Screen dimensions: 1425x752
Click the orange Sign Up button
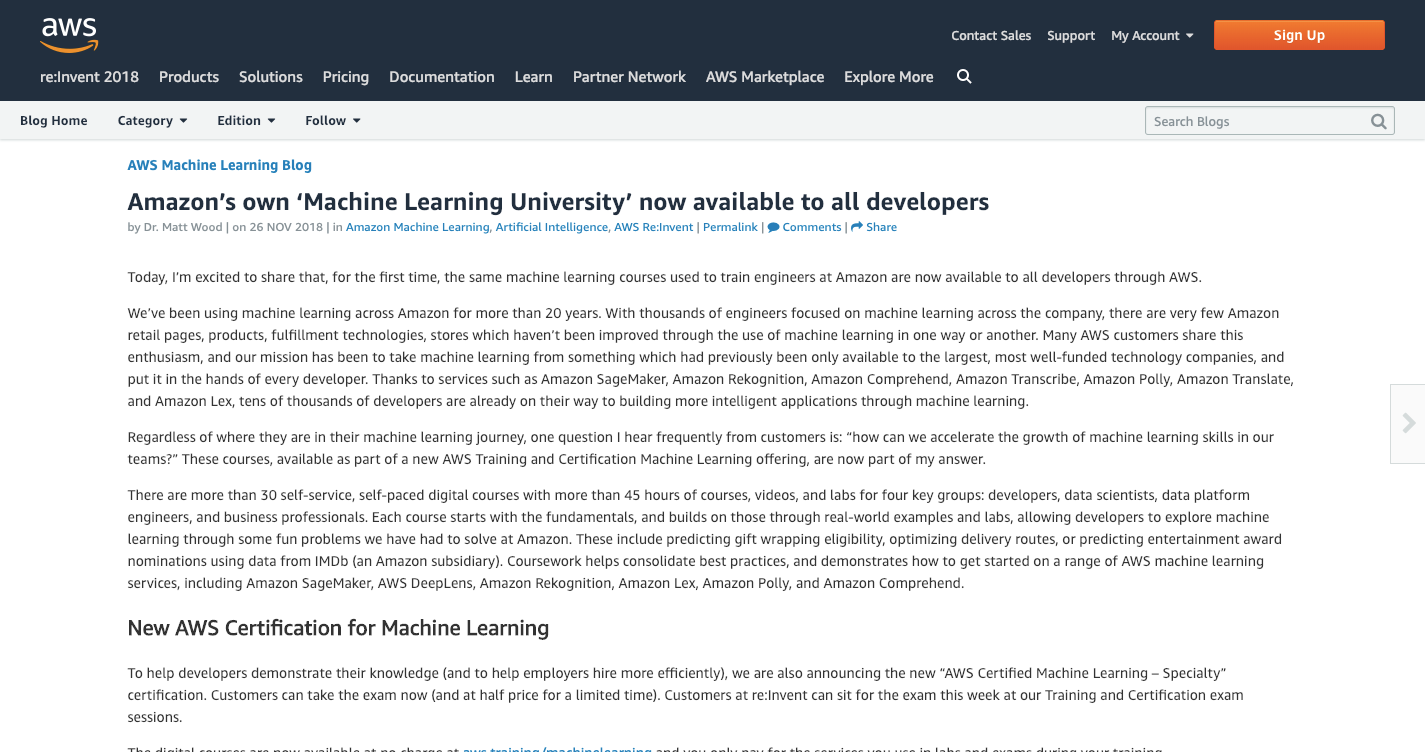pos(1299,35)
